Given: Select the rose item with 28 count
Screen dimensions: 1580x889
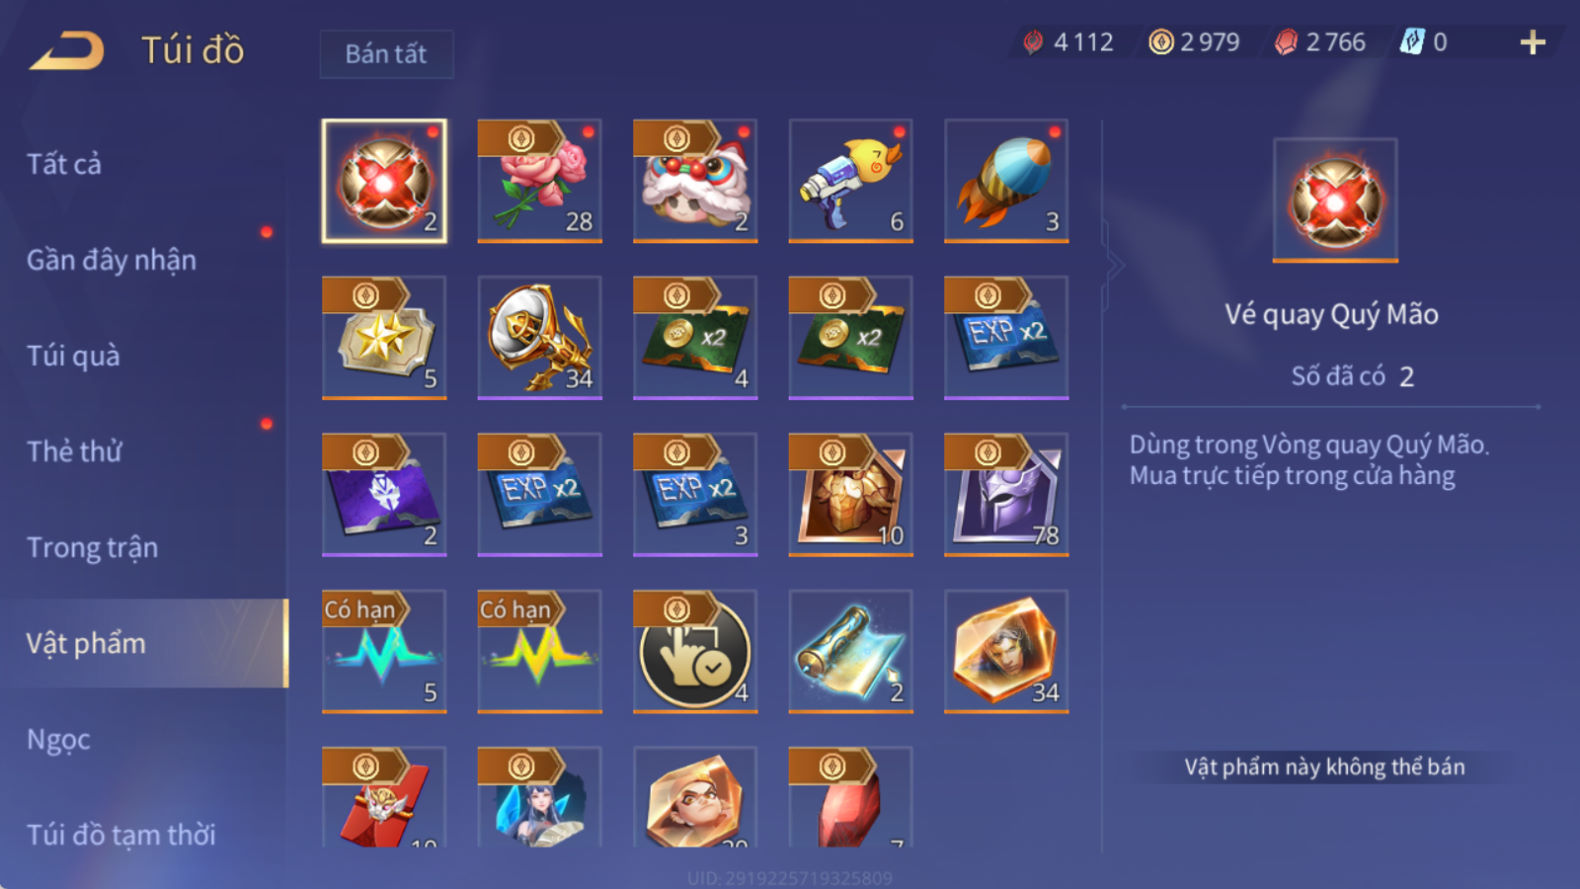Looking at the screenshot, I should click(x=540, y=181).
